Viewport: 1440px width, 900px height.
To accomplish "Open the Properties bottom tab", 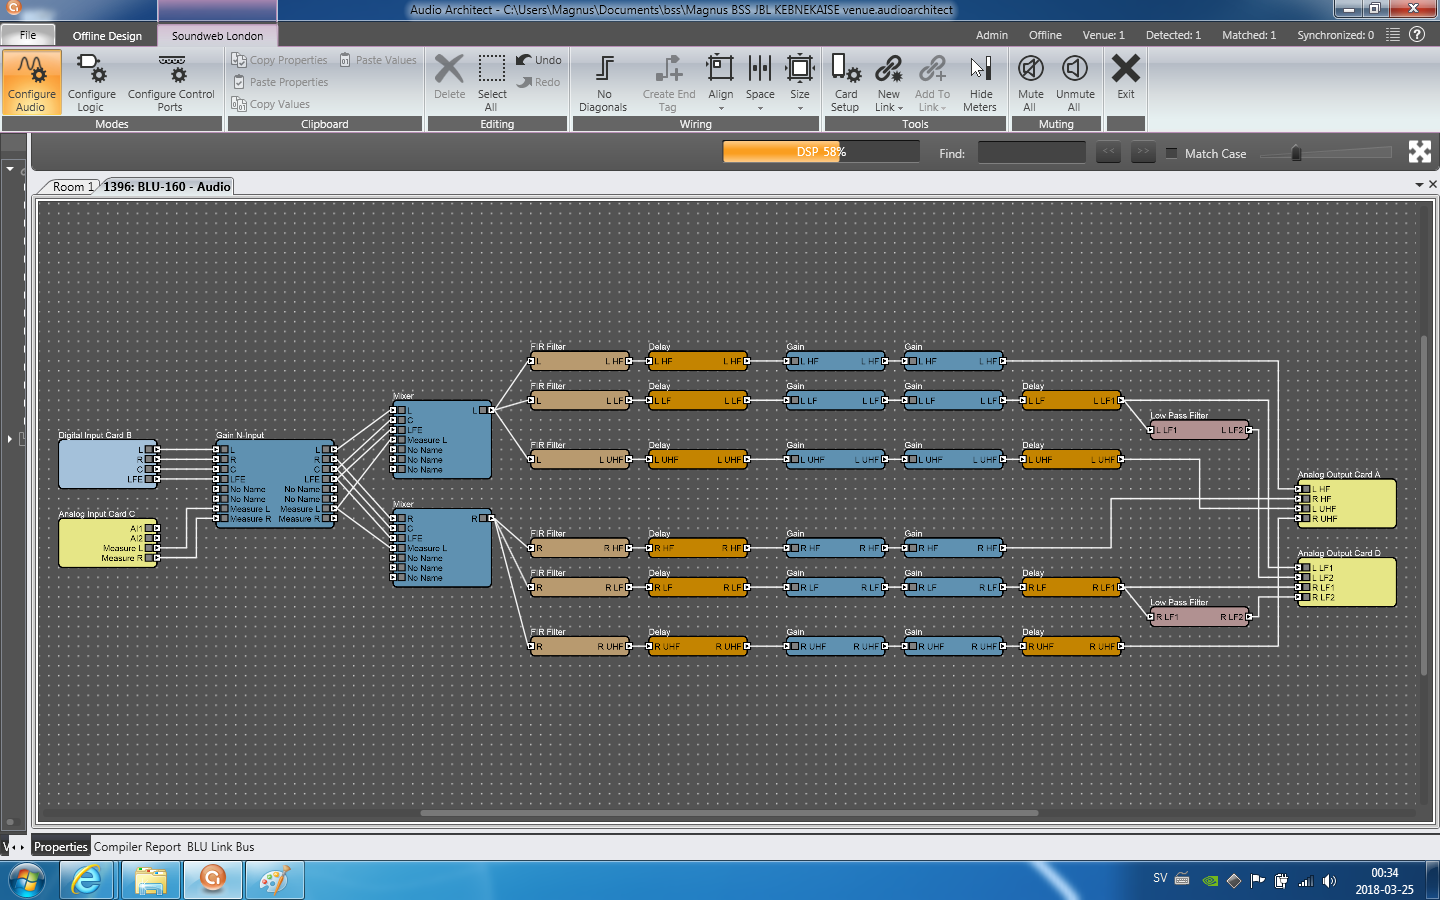I will click(61, 846).
